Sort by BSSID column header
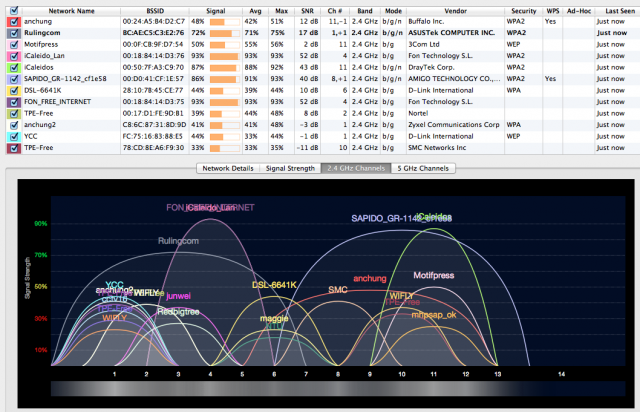The width and height of the screenshot is (640, 412). coord(155,11)
